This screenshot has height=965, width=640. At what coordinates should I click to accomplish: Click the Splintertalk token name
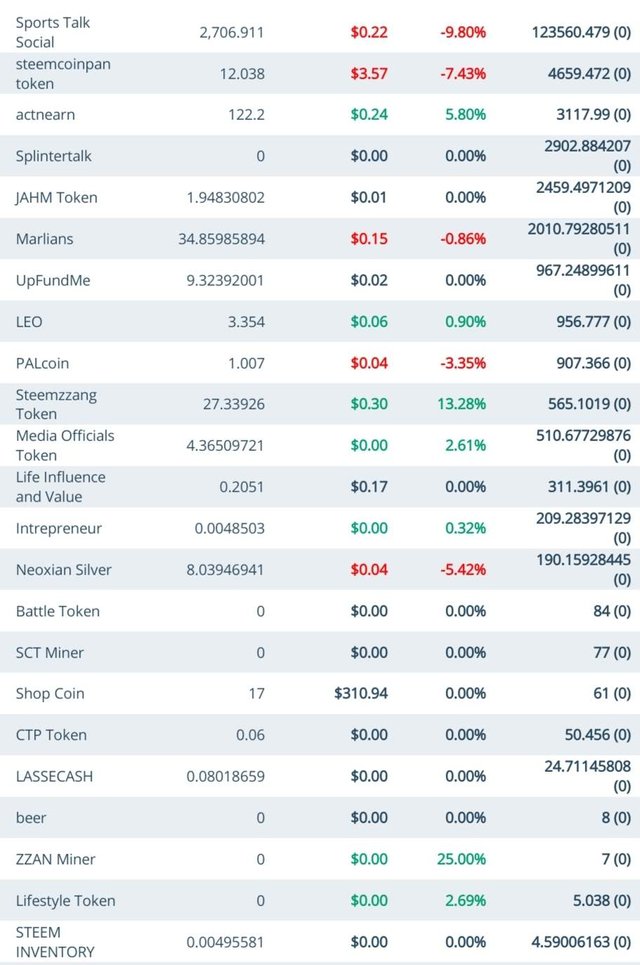55,156
